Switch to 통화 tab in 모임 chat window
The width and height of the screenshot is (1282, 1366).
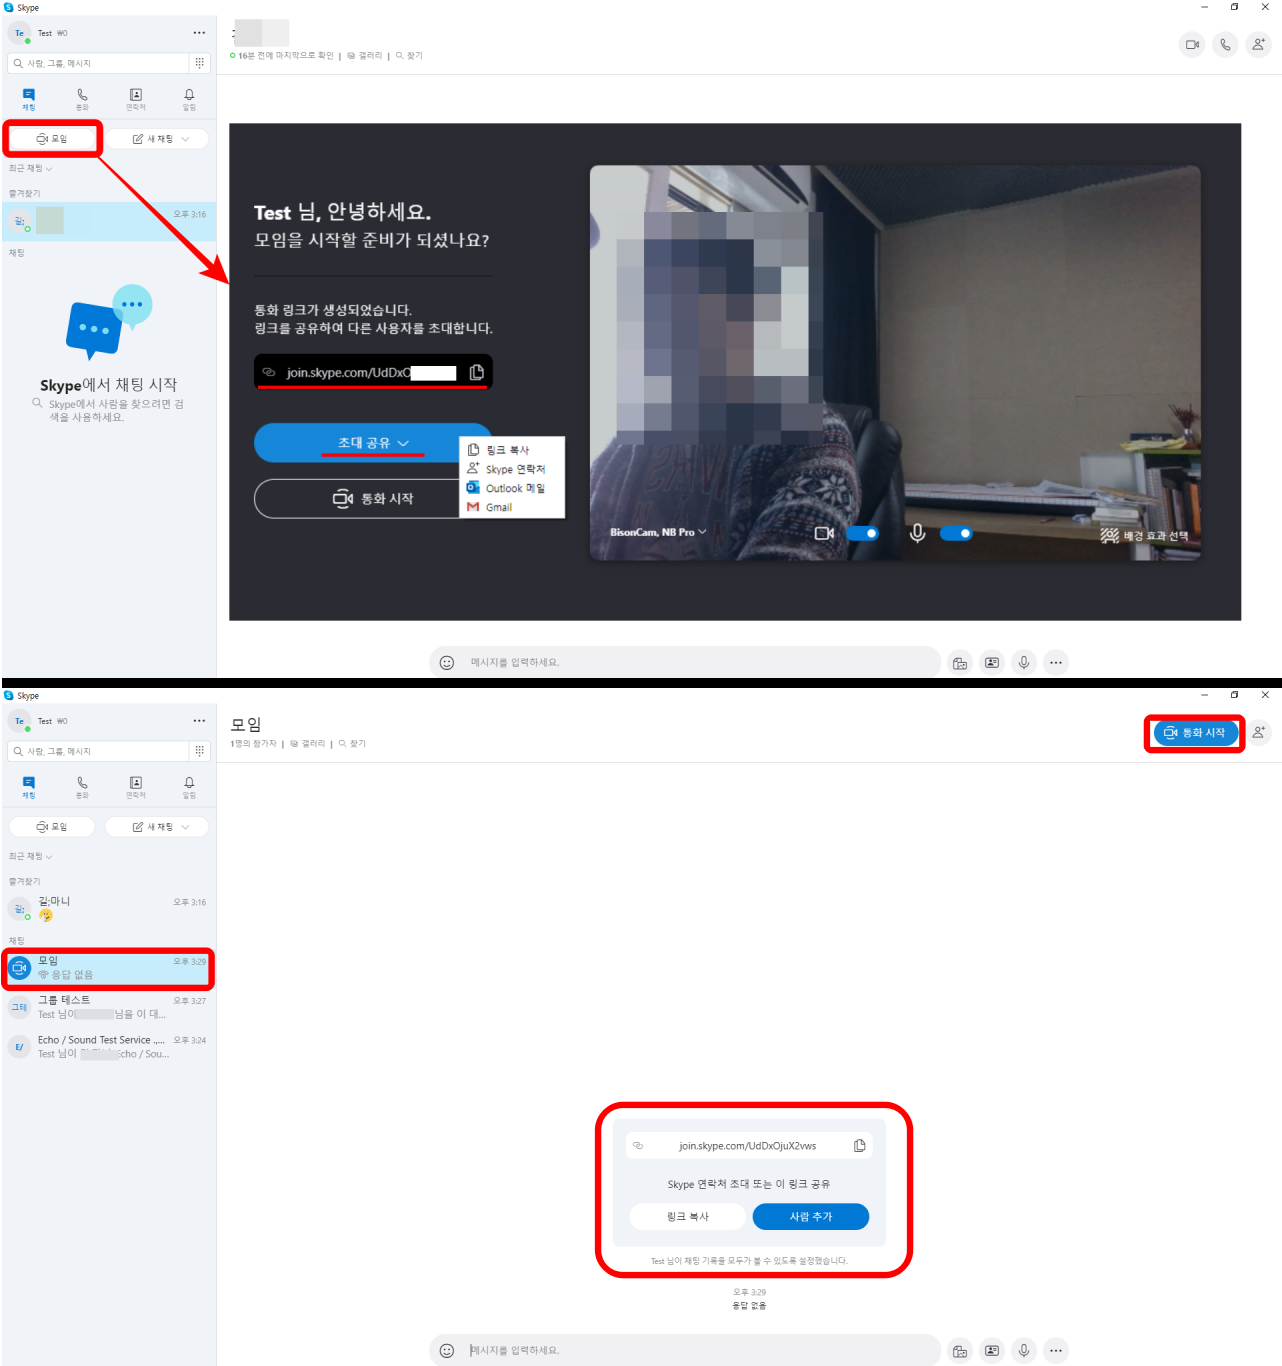pyautogui.click(x=82, y=787)
